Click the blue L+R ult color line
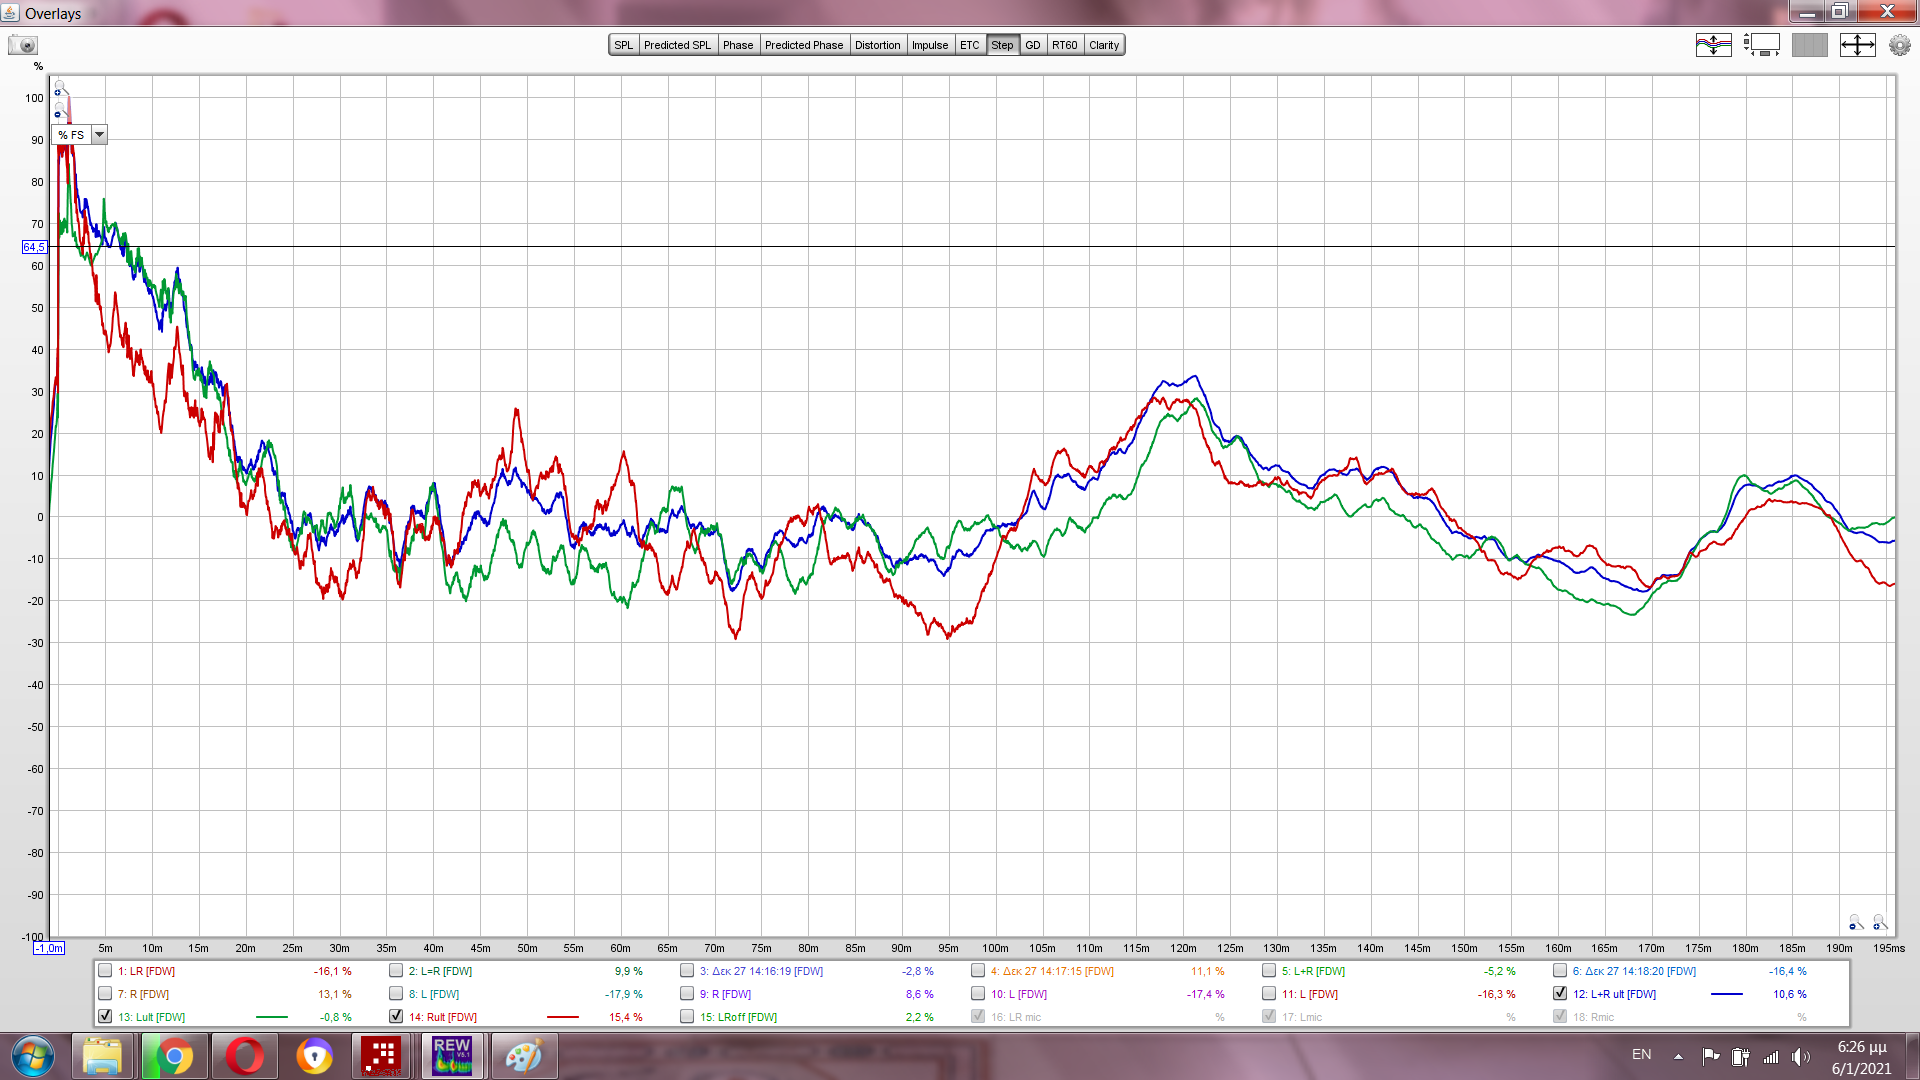 (1727, 994)
